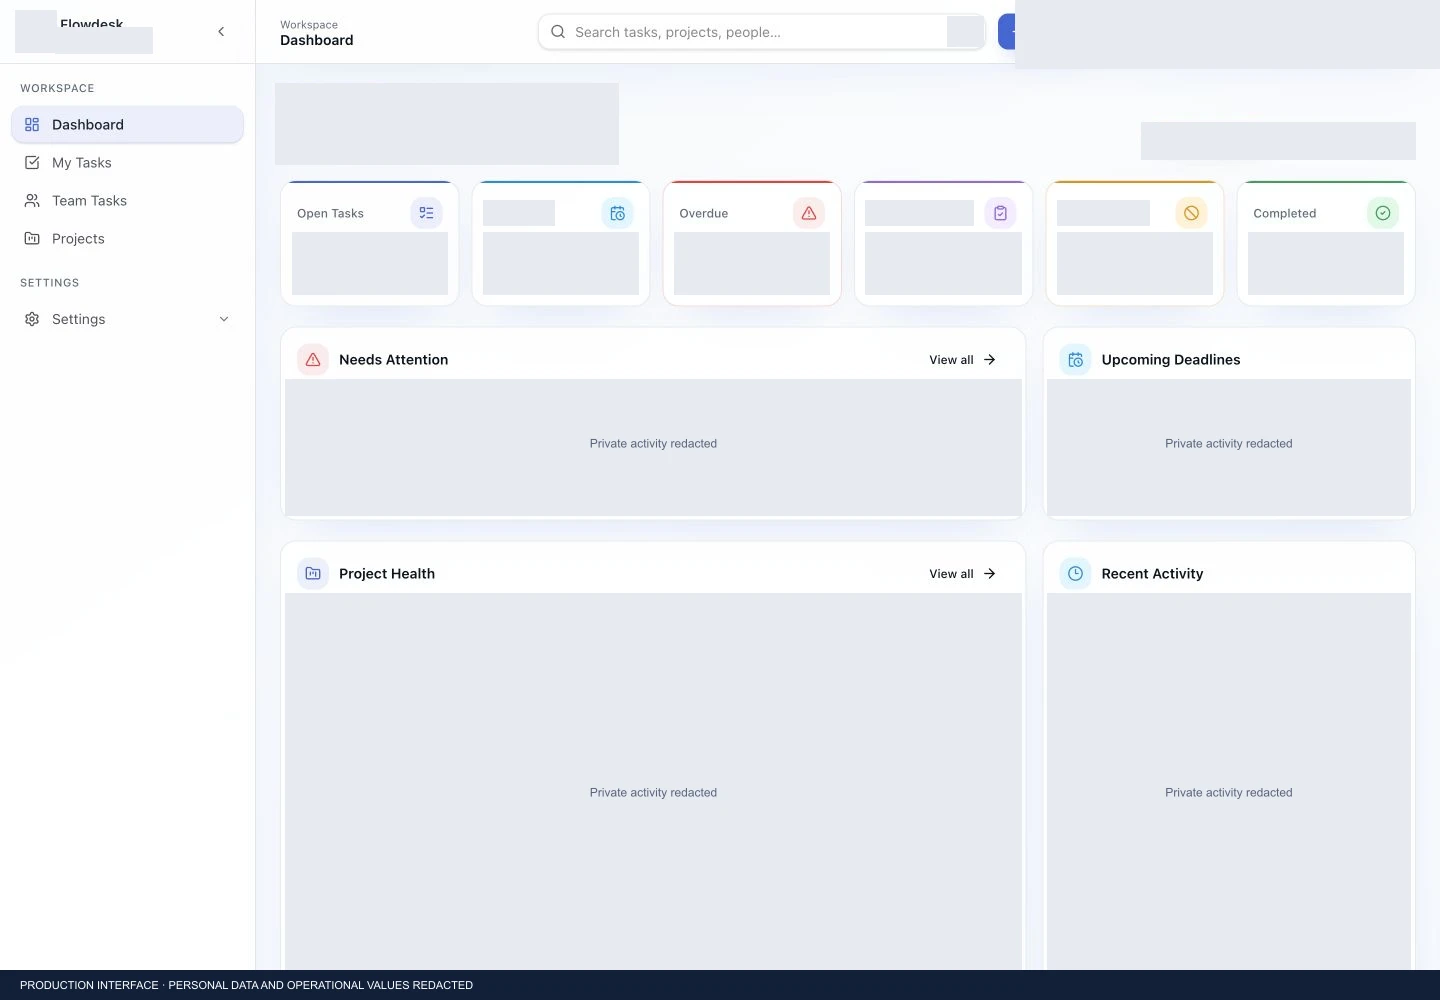Click the calendar icon beside Upcoming Deadlines
This screenshot has width=1440, height=1000.
click(1075, 360)
